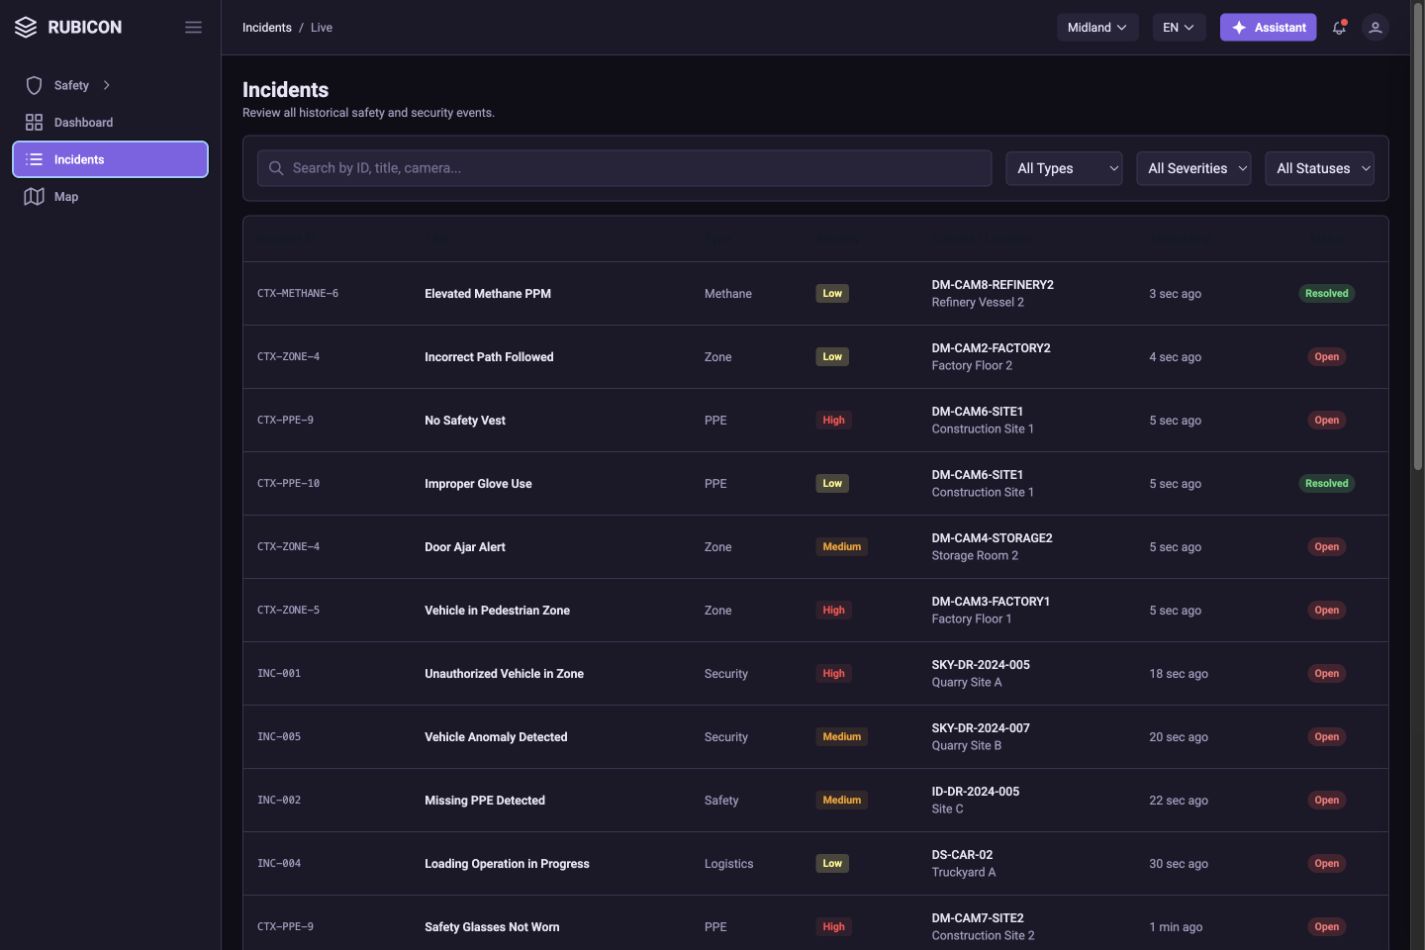This screenshot has width=1425, height=950.
Task: Click the Safety shield icon
Action: (x=34, y=85)
